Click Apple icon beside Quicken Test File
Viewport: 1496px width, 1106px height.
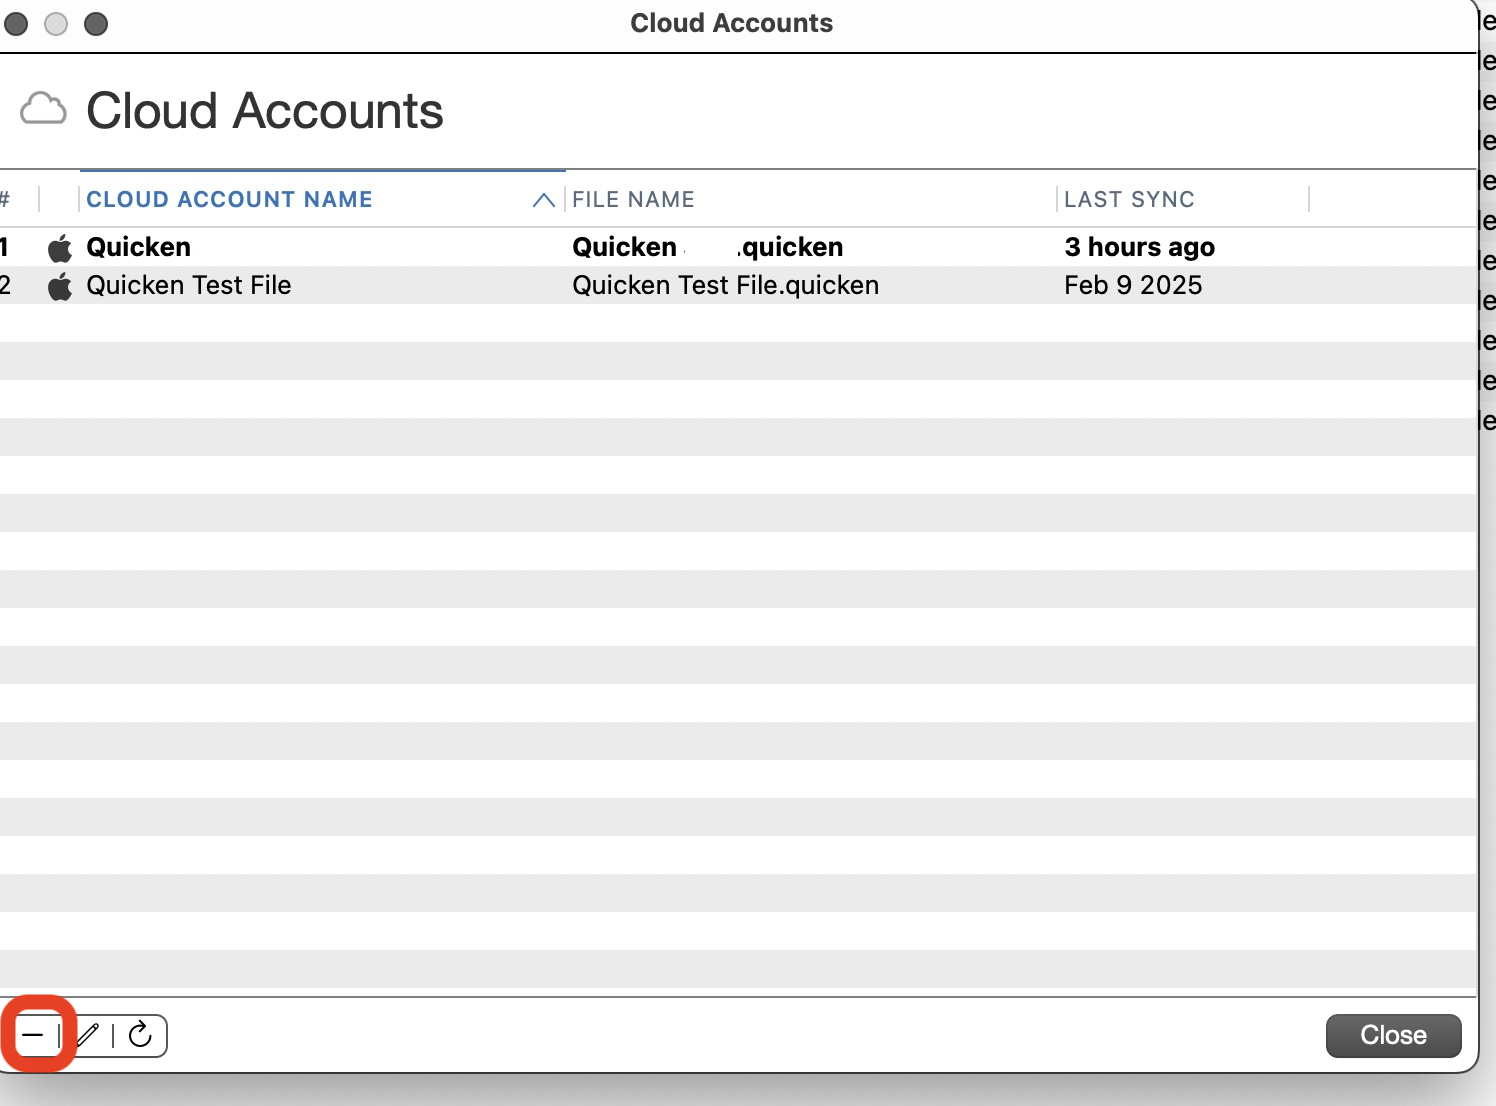coord(60,286)
